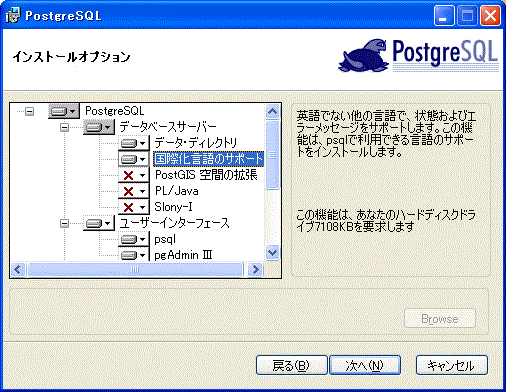The height and width of the screenshot is (392, 506).
Task: Click the vertical scrollbar thumb in feature tree
Action: click(273, 155)
